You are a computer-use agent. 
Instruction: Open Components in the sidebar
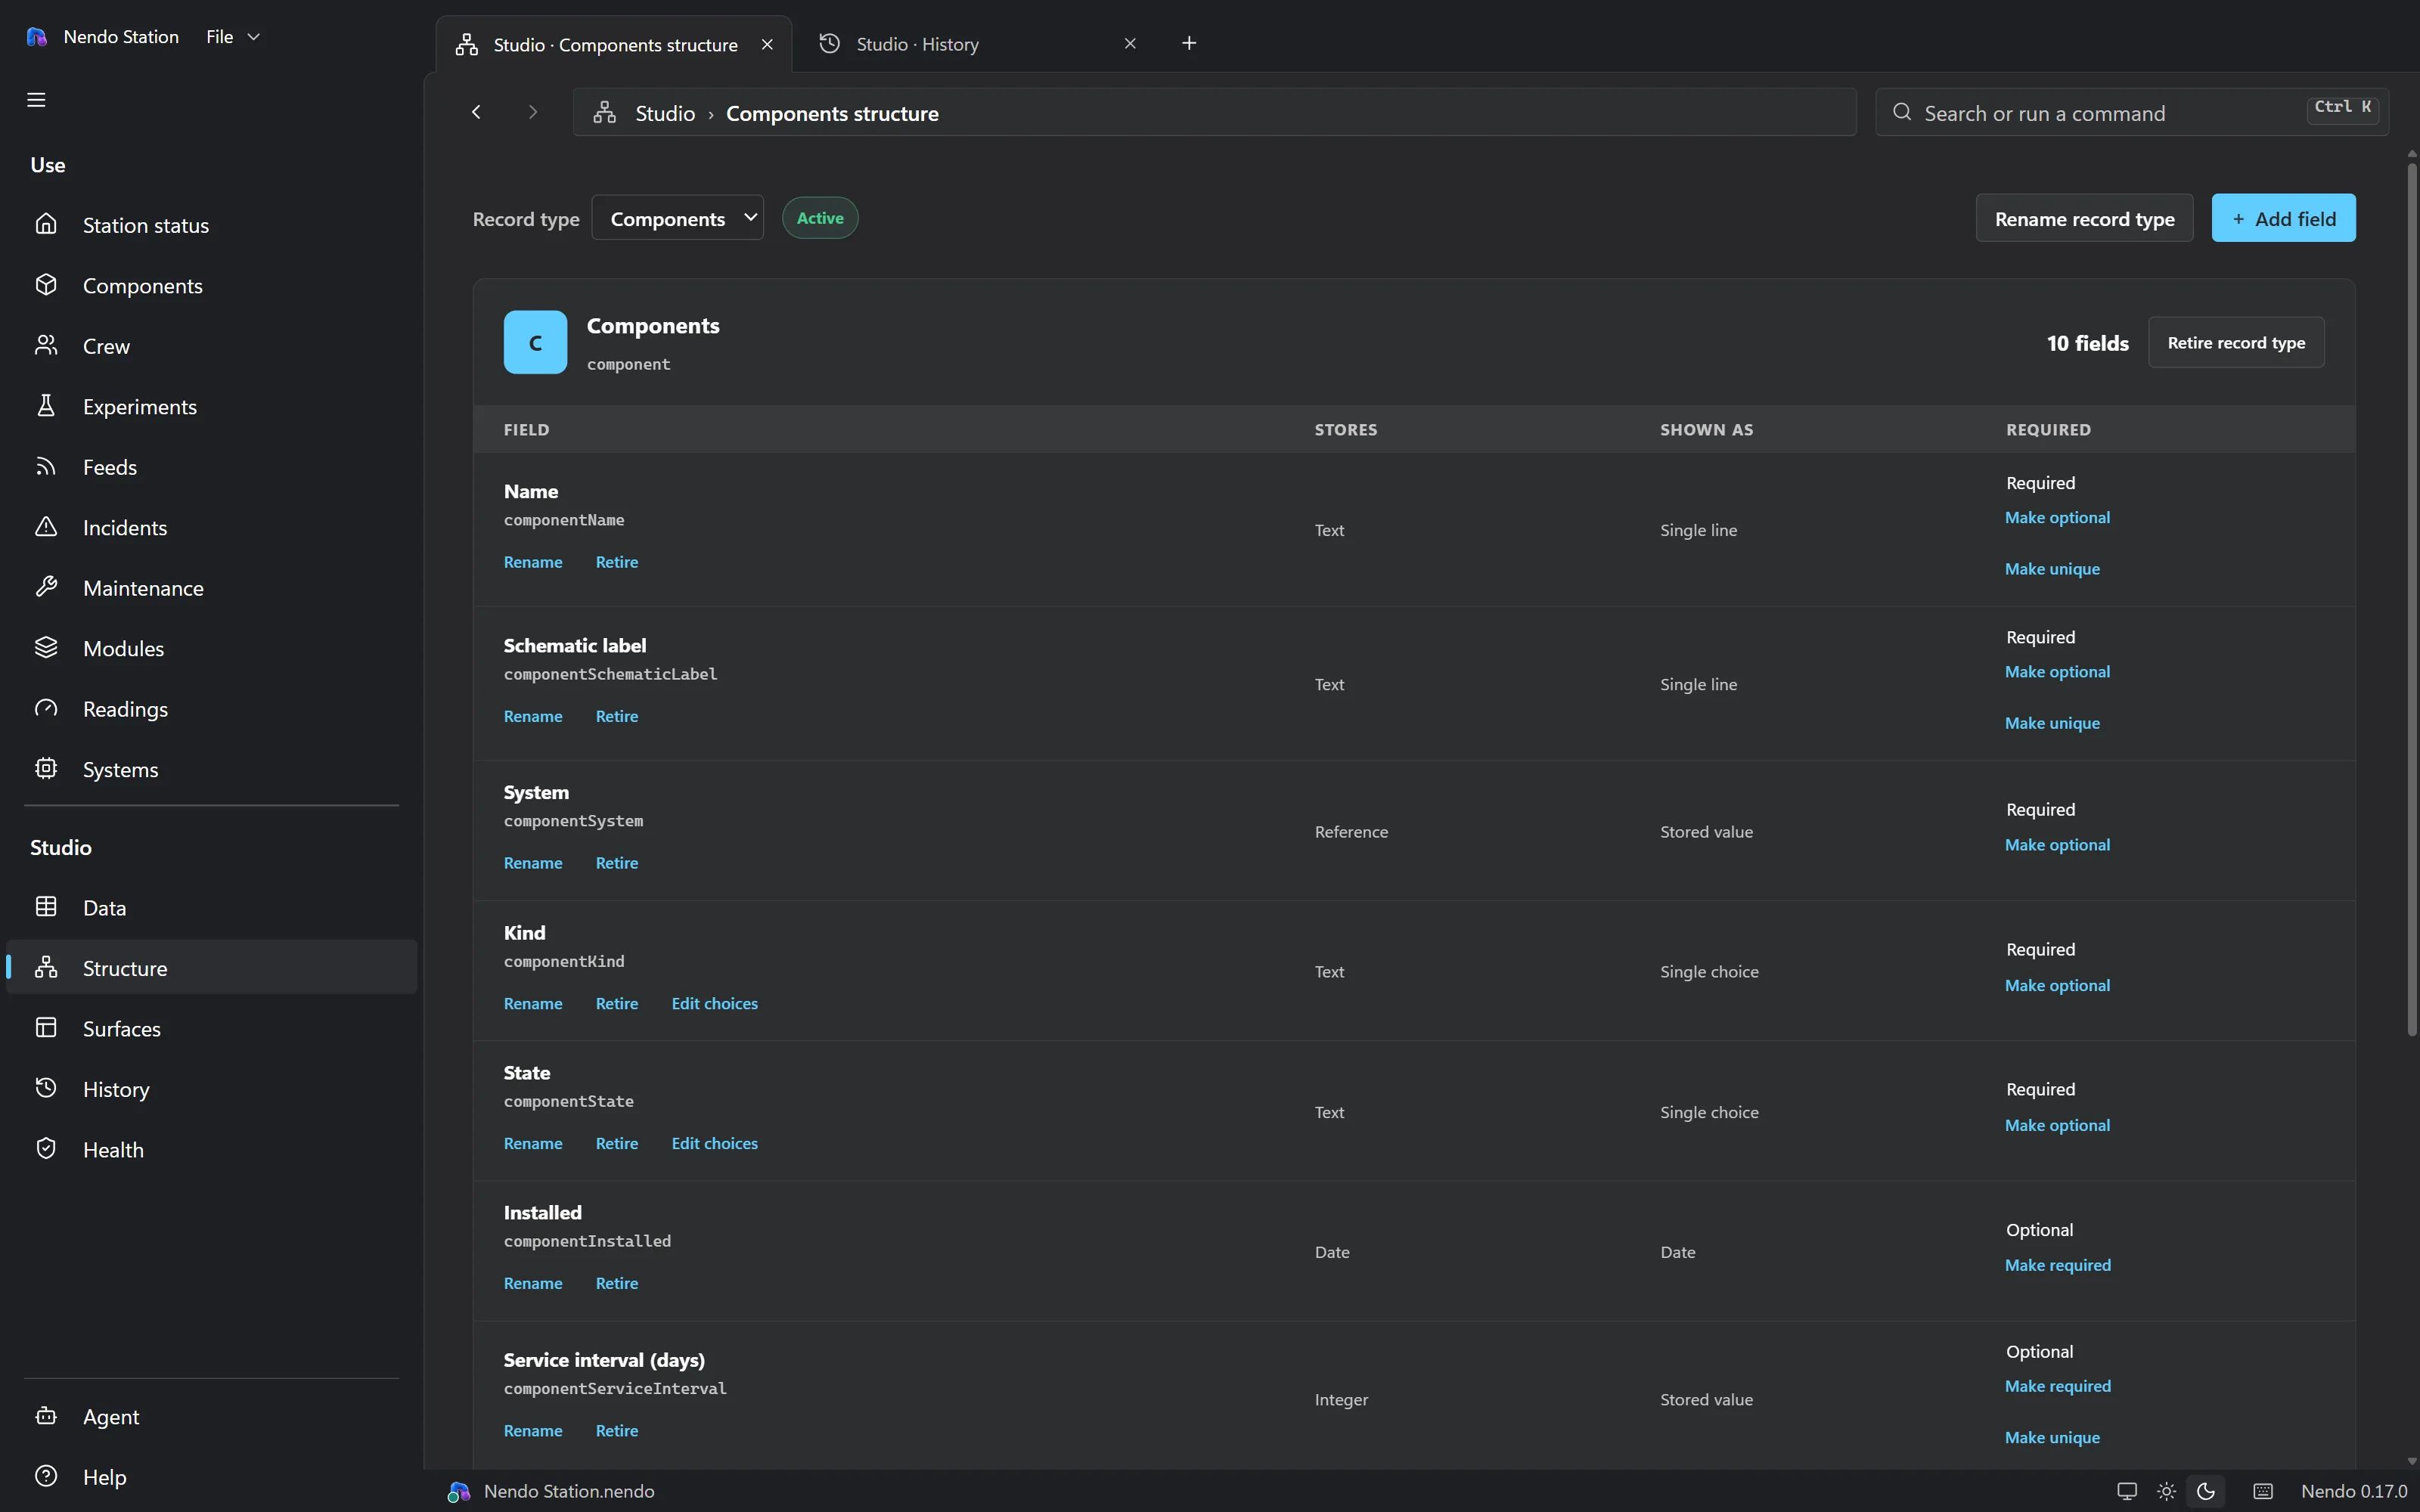click(212, 285)
